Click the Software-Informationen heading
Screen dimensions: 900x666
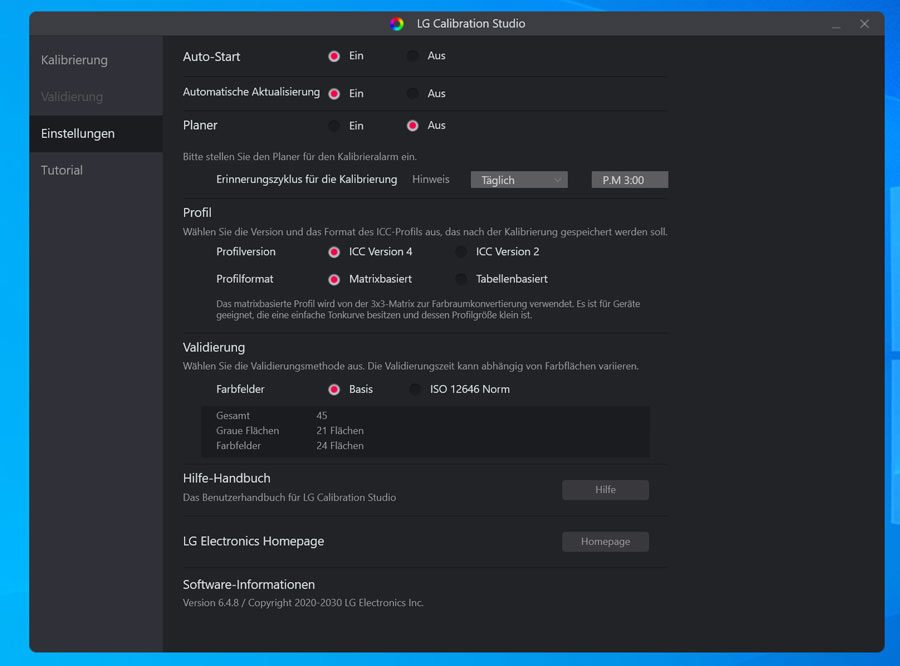(249, 584)
